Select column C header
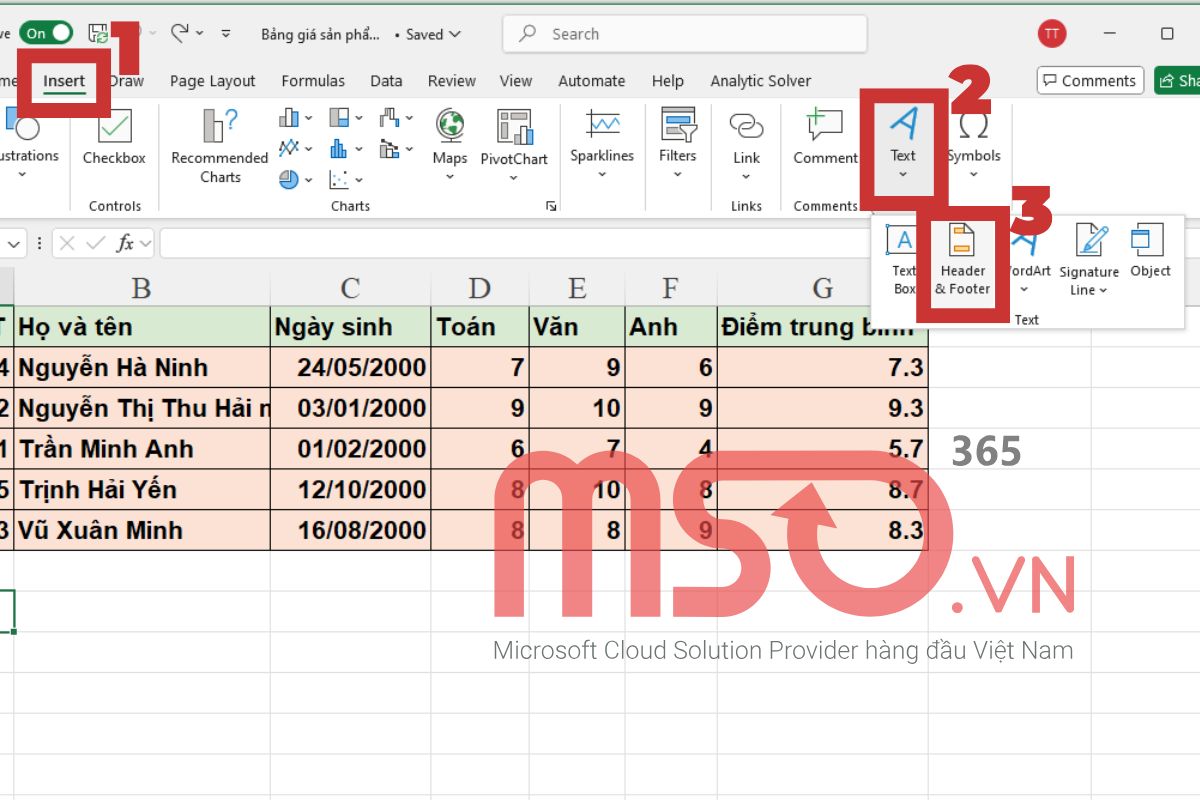Viewport: 1200px width, 800px height. point(350,288)
